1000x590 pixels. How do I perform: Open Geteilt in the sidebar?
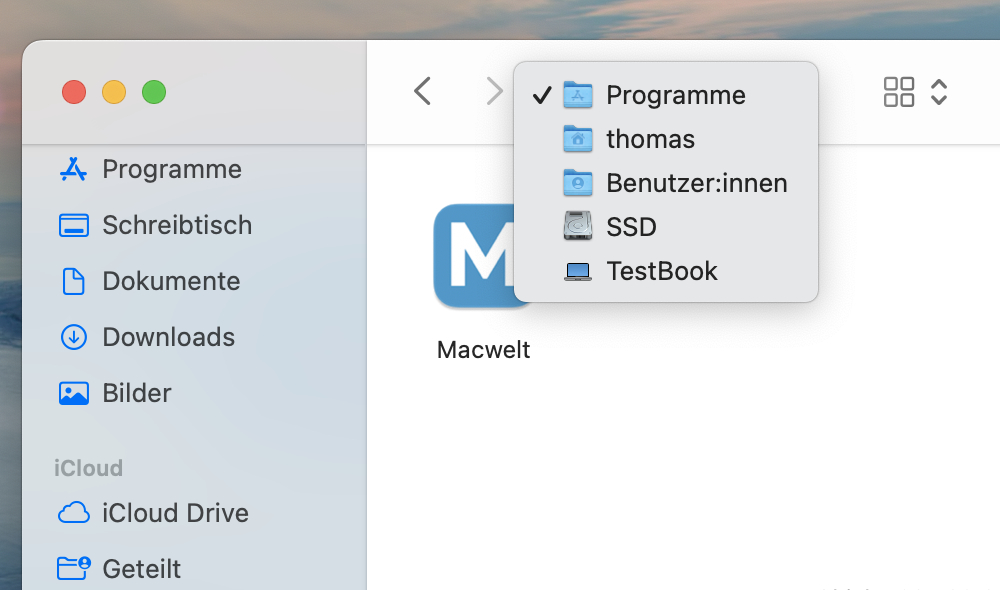pos(120,568)
